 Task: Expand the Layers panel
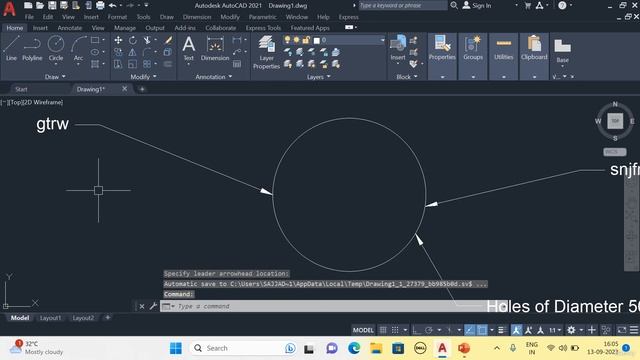pyautogui.click(x=318, y=77)
